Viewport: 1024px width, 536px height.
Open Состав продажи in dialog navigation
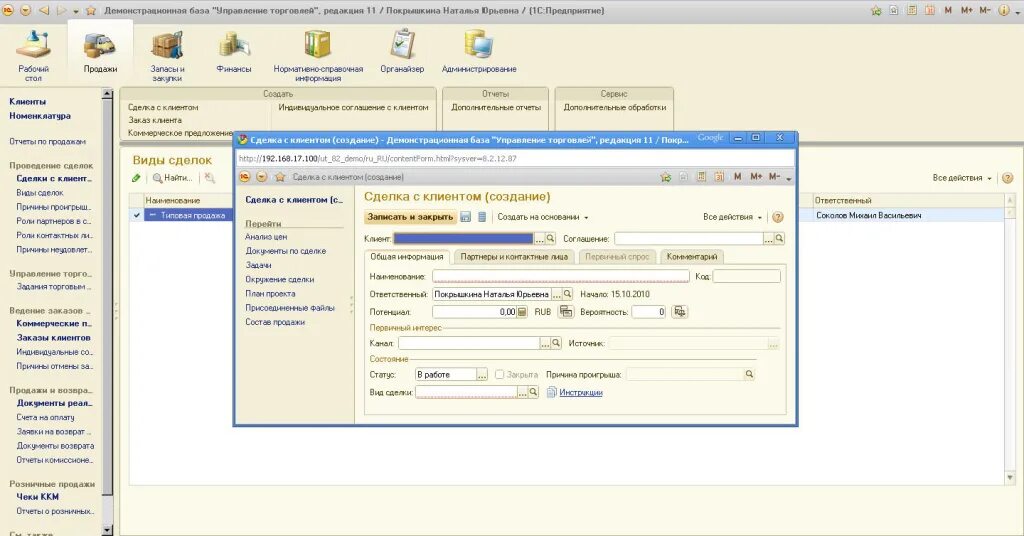point(274,323)
